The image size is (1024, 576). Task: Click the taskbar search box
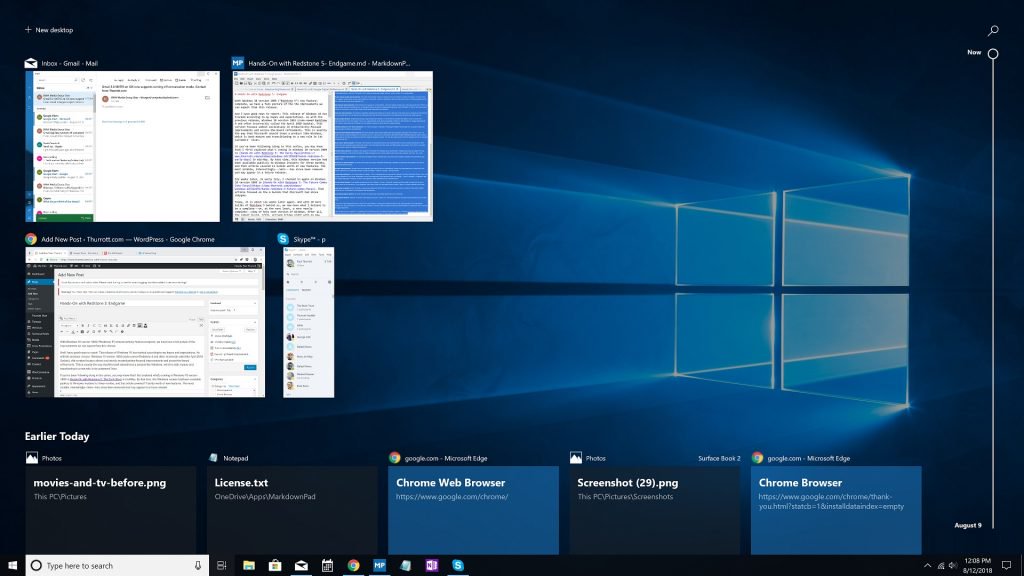[x=110, y=565]
